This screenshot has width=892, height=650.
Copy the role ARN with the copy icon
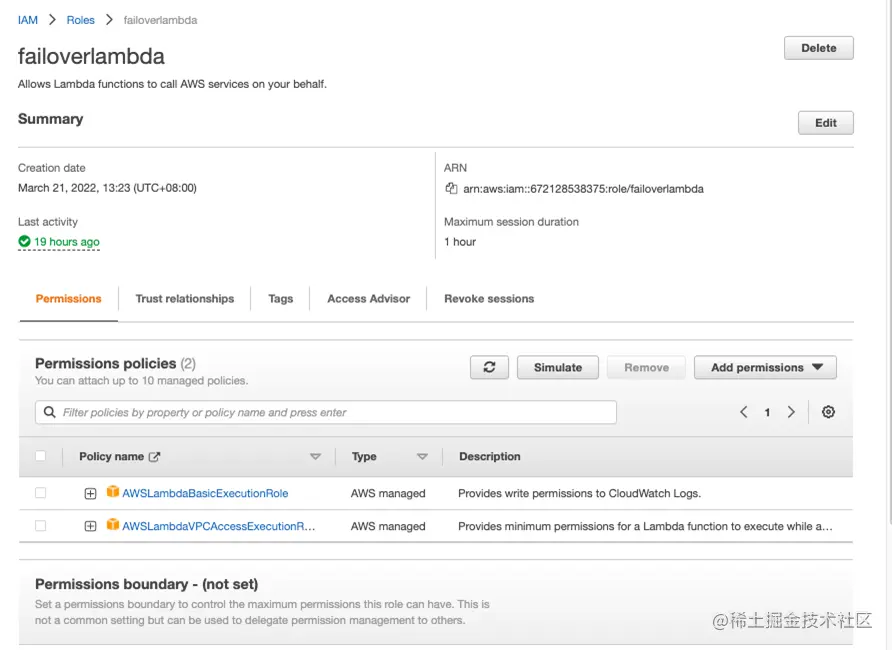(451, 188)
